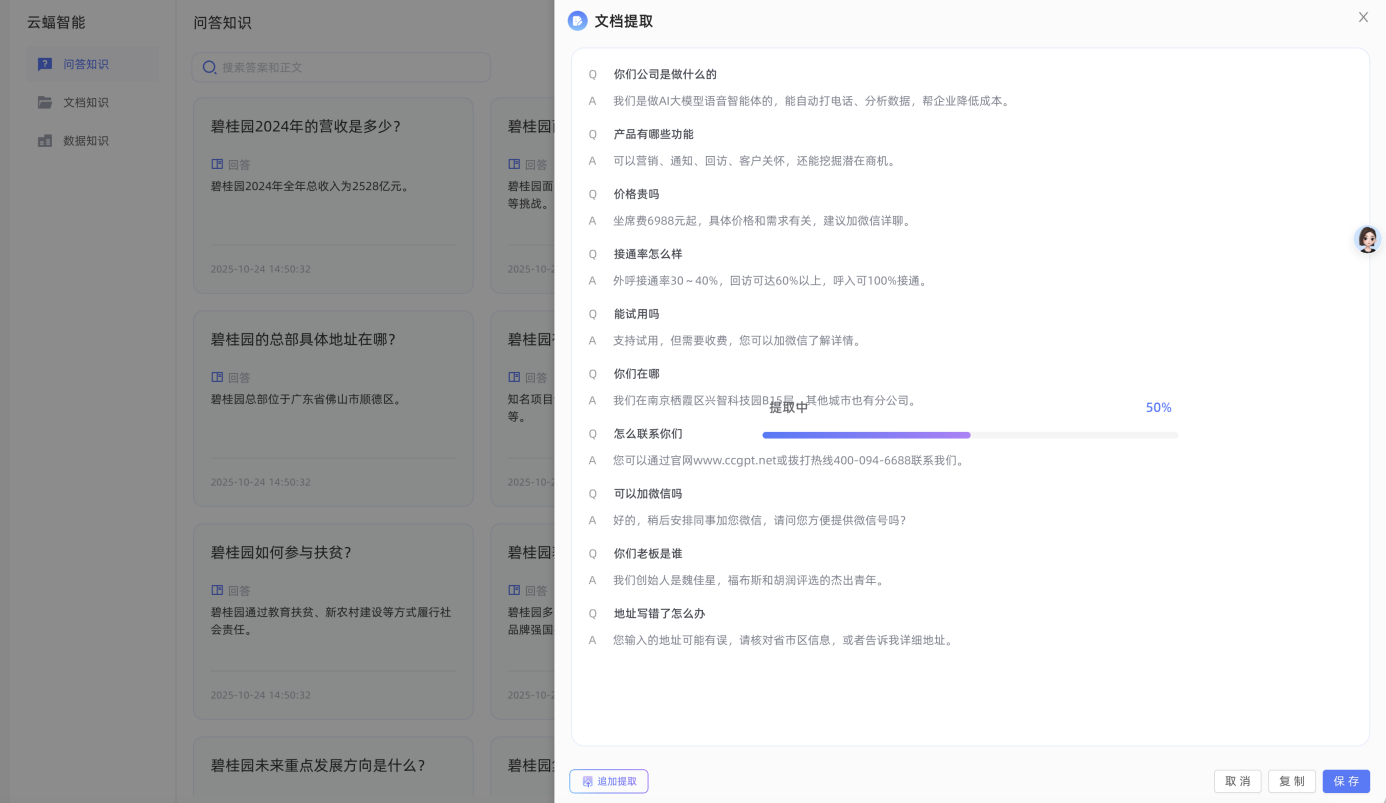The image size is (1386, 803).
Task: Click the answer 您输入的地址可能有误
Action: click(784, 641)
